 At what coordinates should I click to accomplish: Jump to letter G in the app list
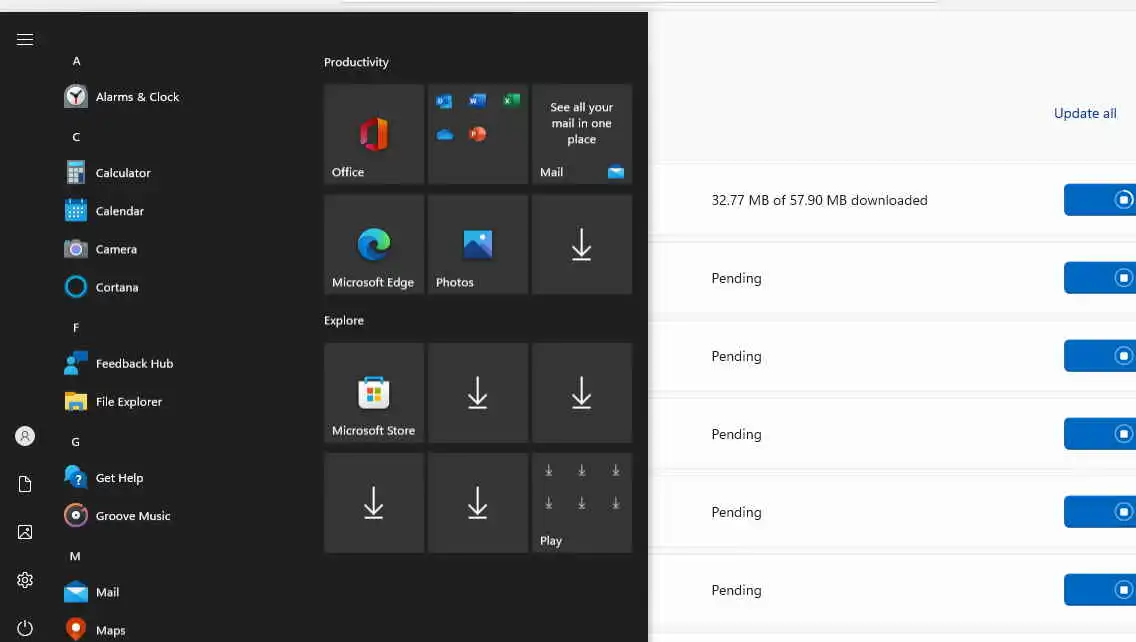pyautogui.click(x=75, y=442)
